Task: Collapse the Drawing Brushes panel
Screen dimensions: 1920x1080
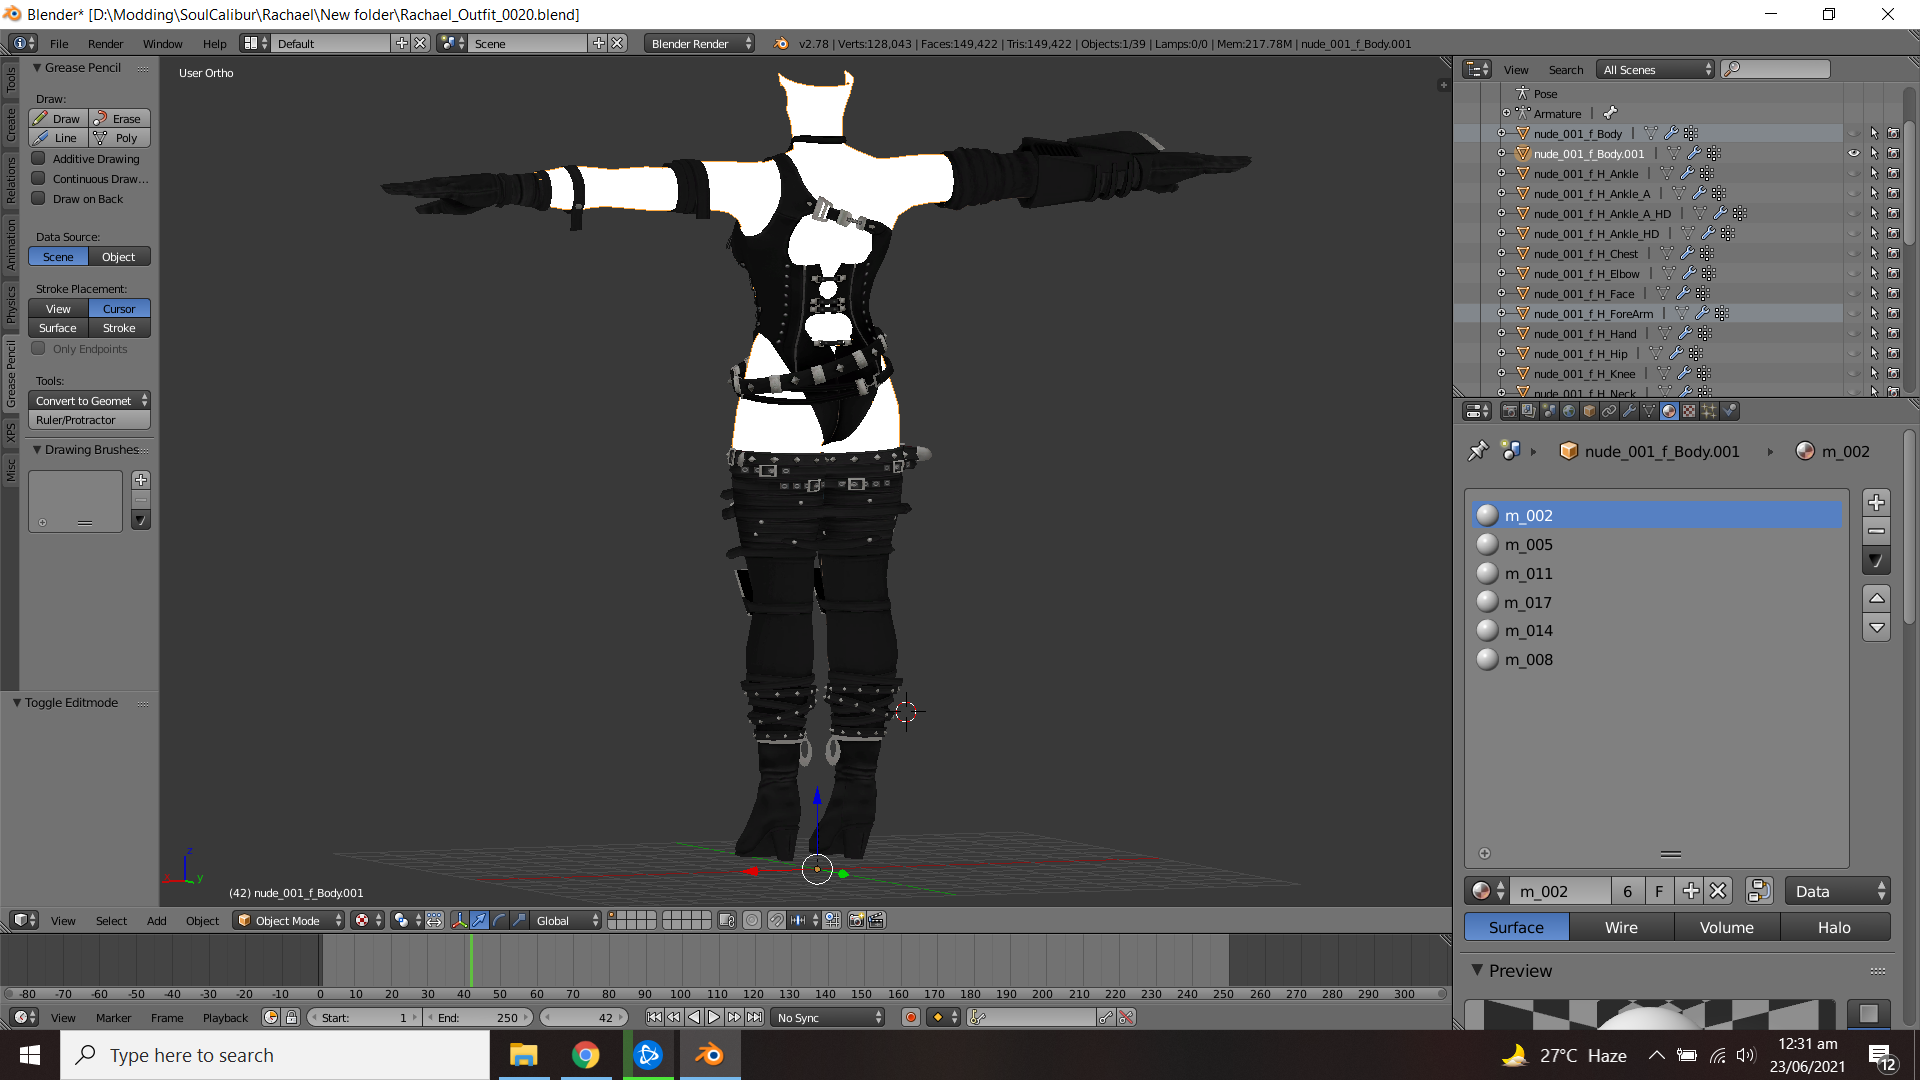Action: 37,449
